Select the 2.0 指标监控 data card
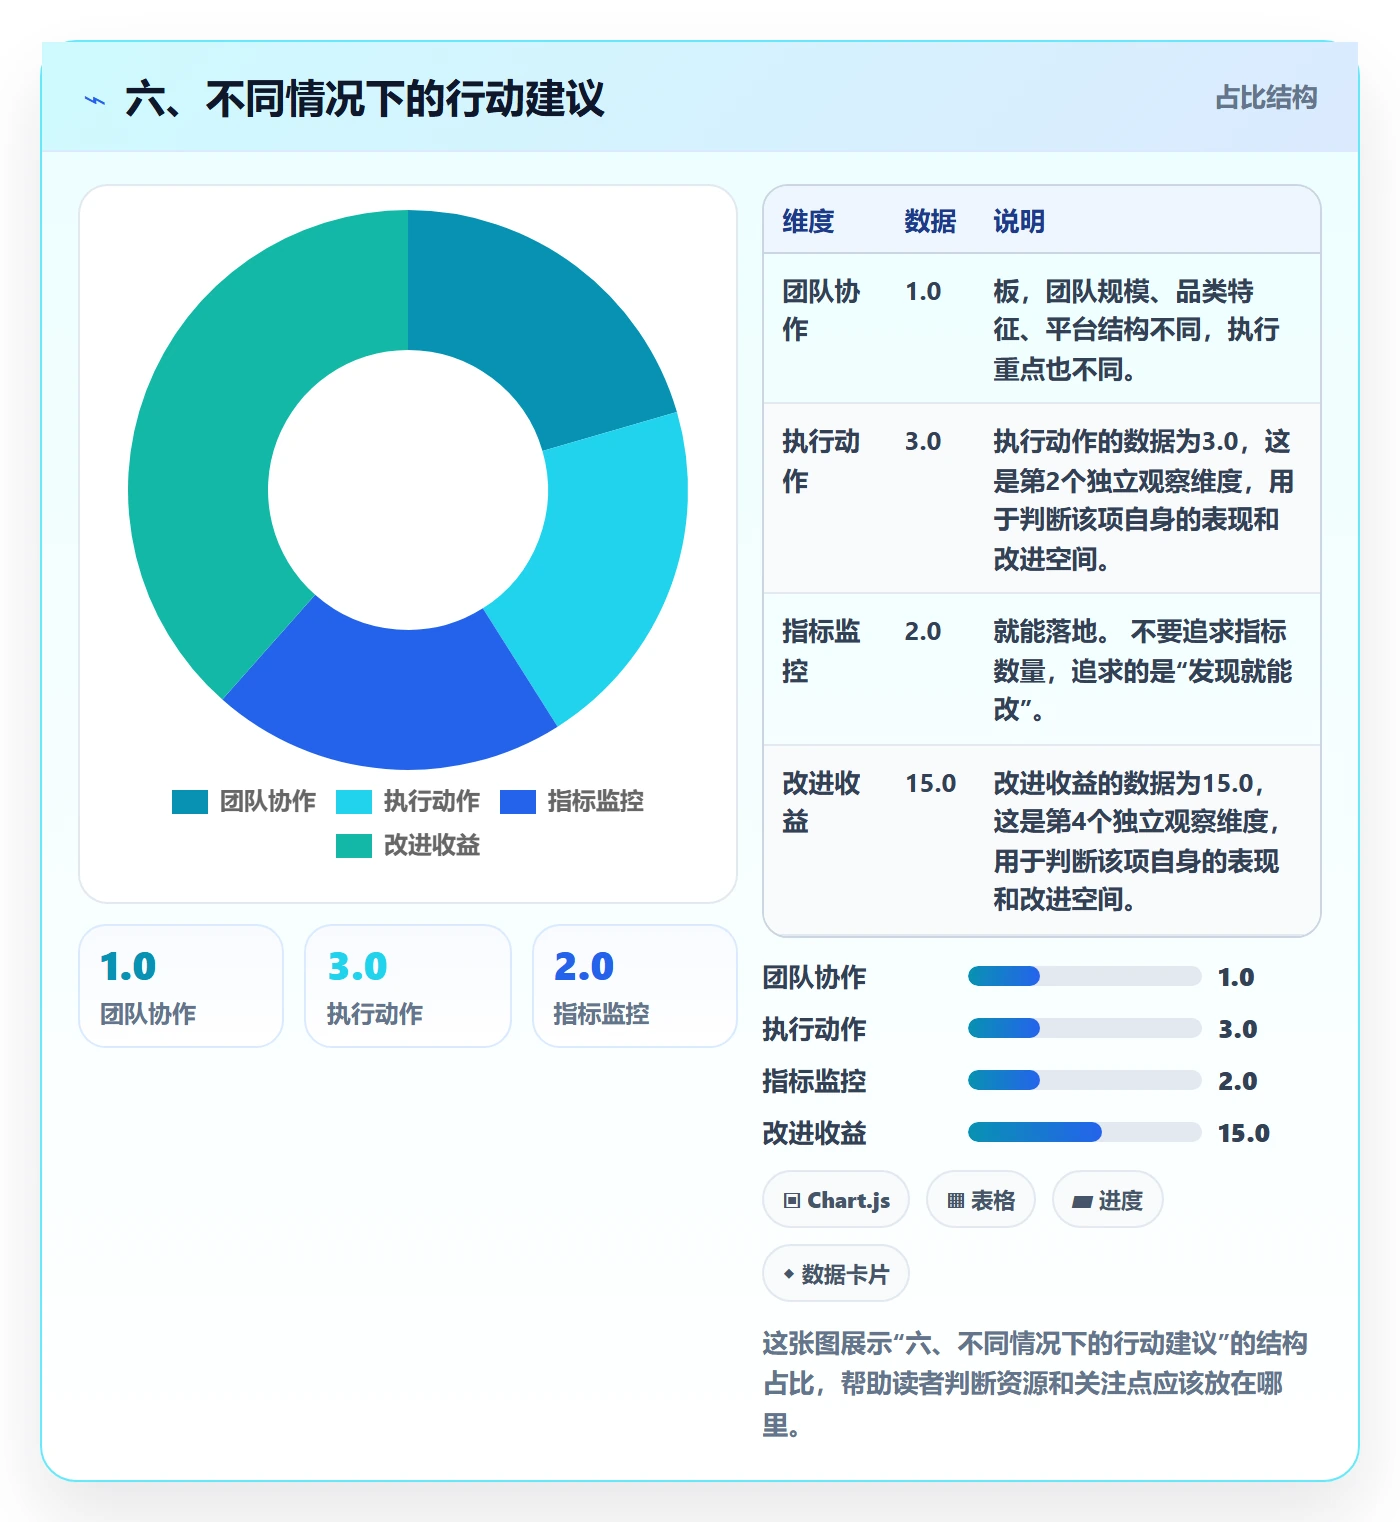Viewport: 1400px width, 1522px height. [x=635, y=986]
